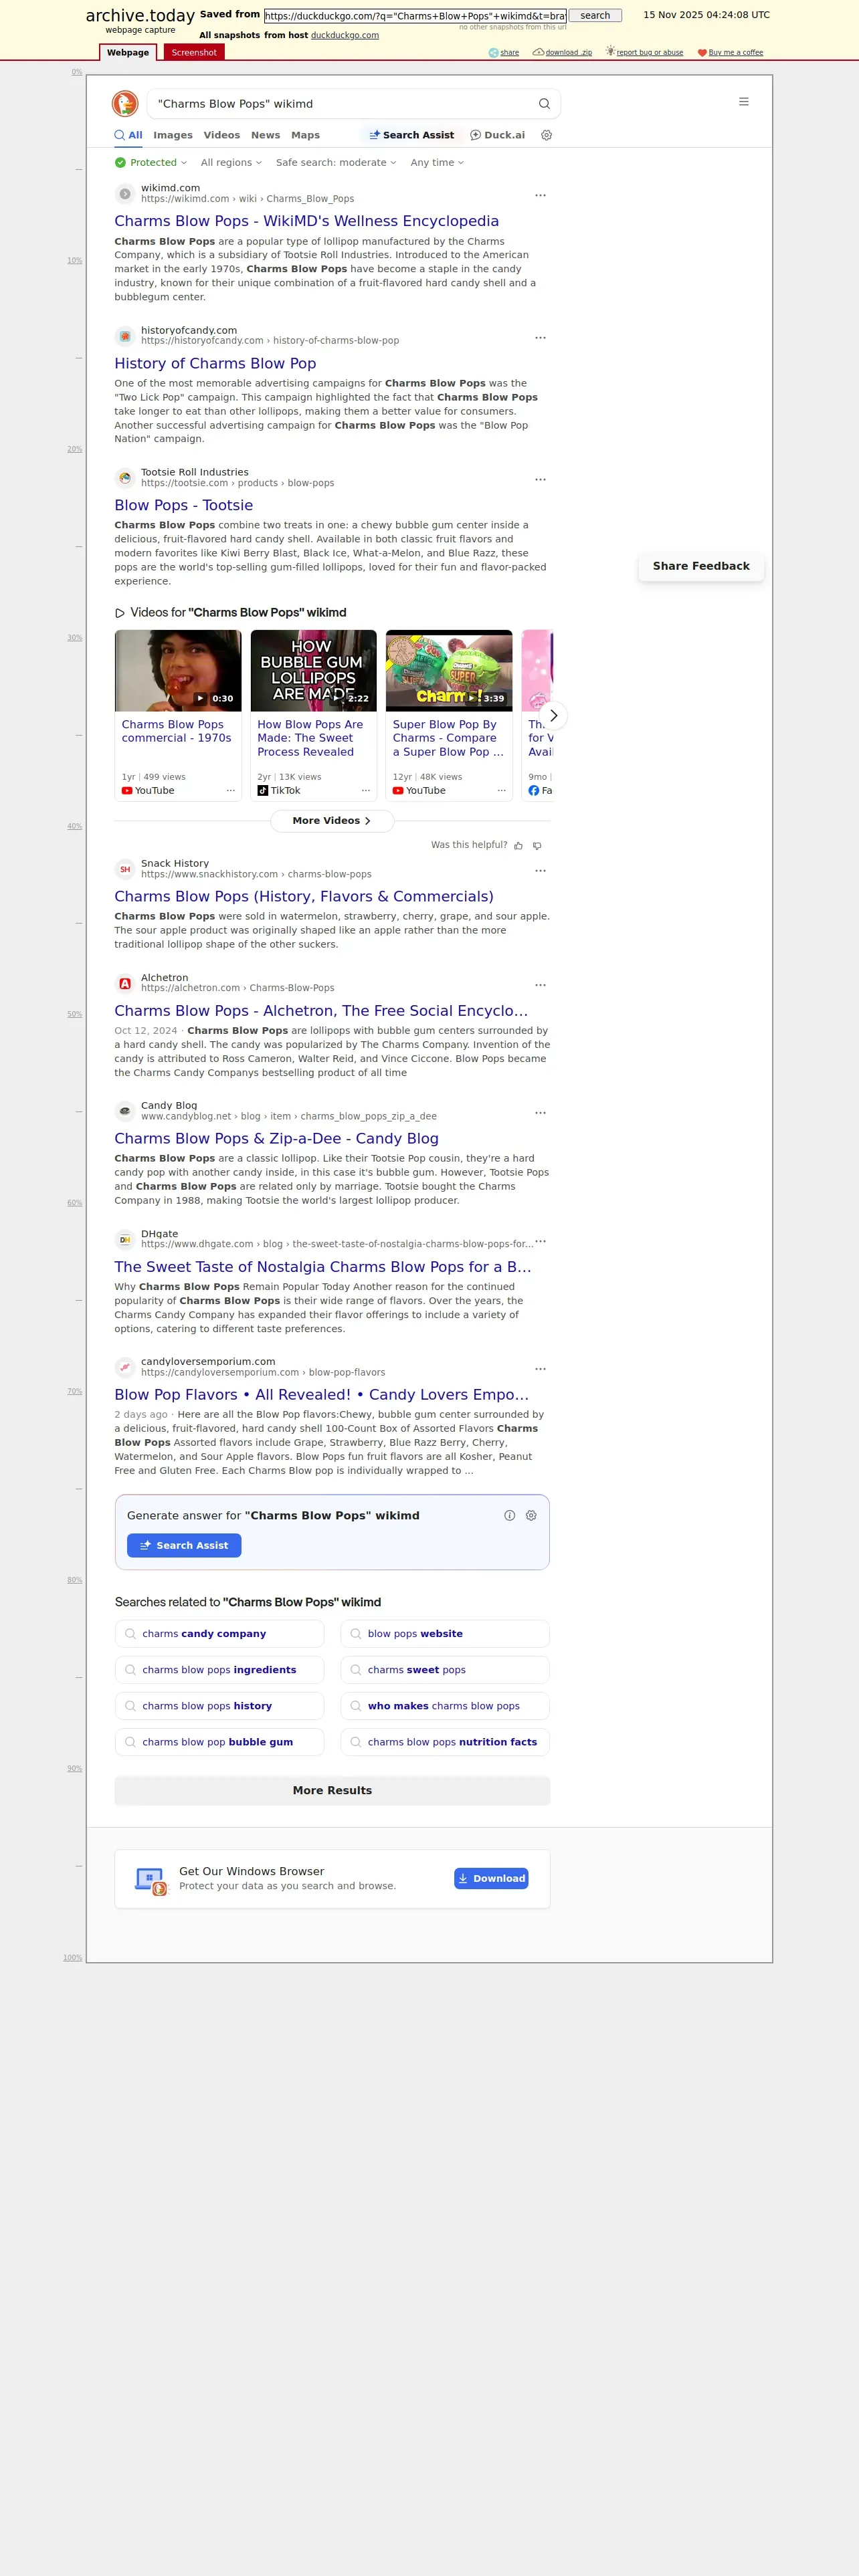Open options menu for Alchetron result

click(x=540, y=985)
